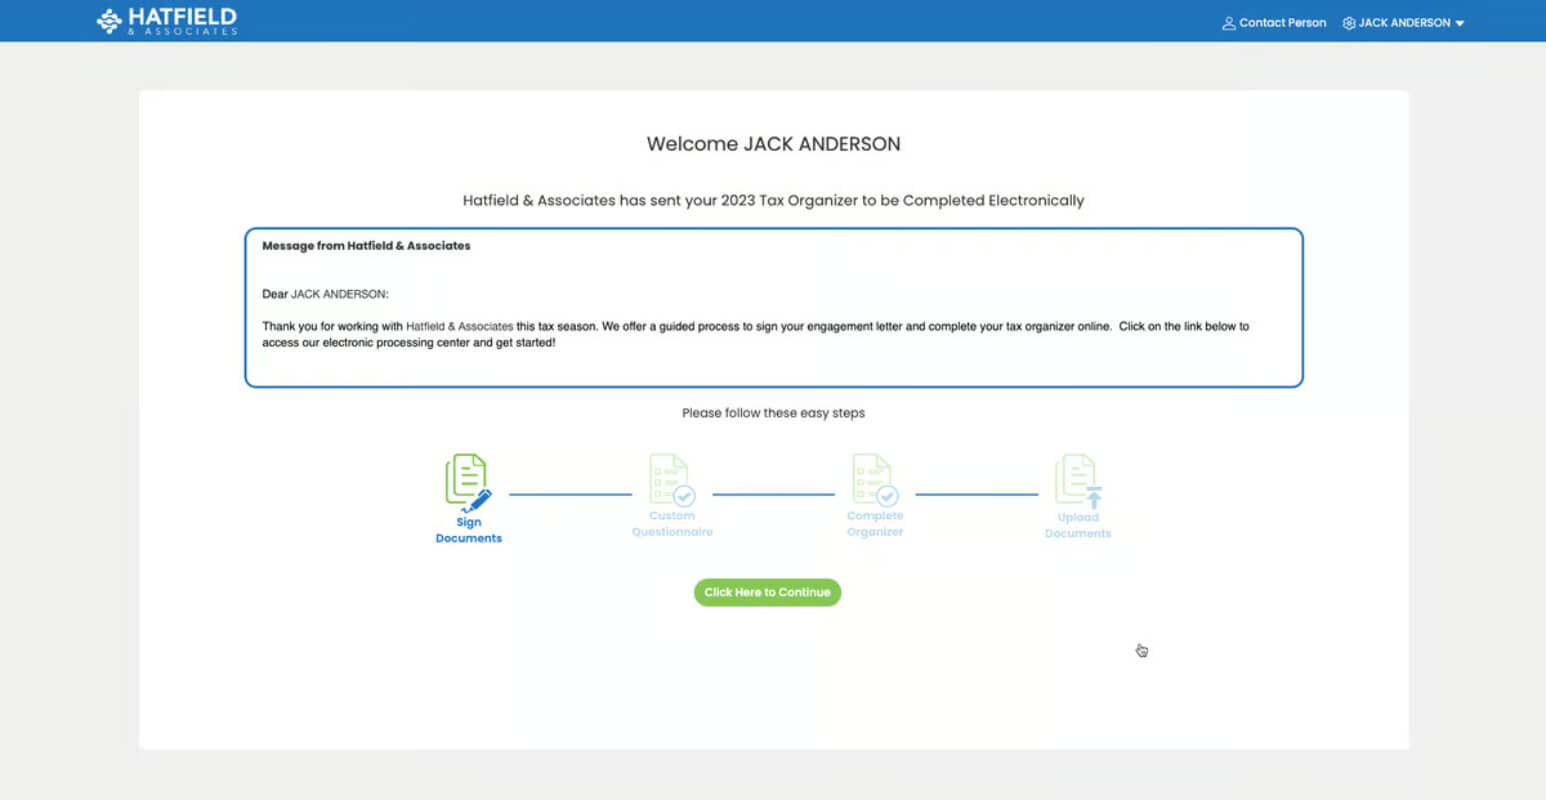The height and width of the screenshot is (800, 1546).
Task: Select the Complete Organizer label
Action: tap(875, 524)
